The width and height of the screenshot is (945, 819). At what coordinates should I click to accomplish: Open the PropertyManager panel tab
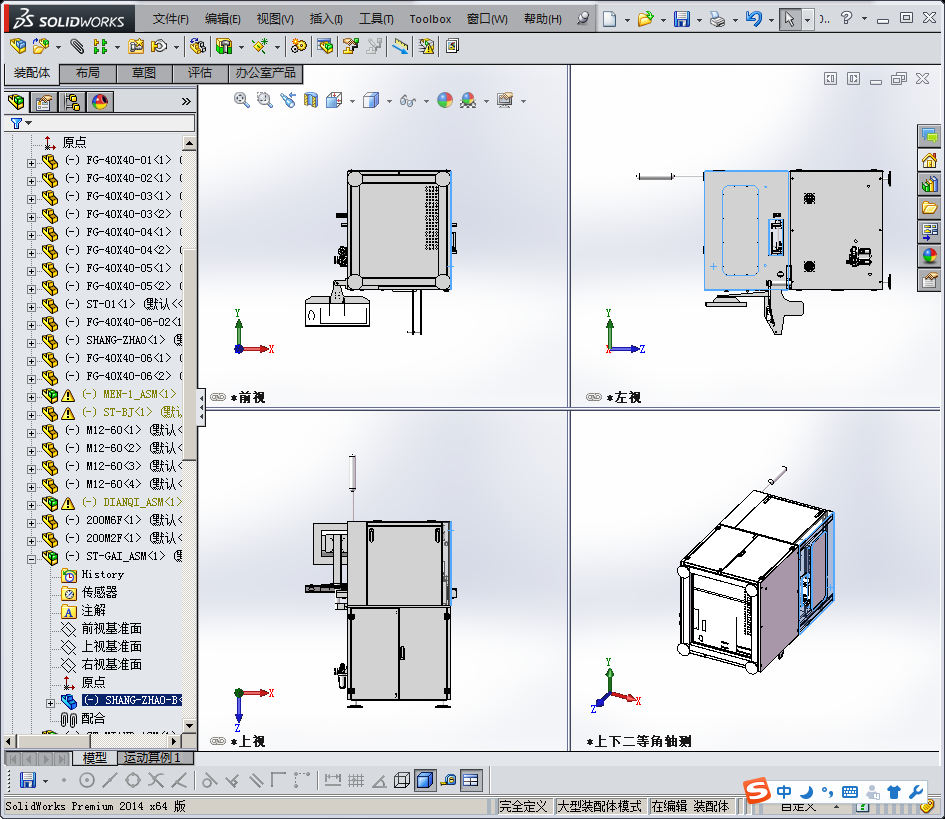coord(44,102)
